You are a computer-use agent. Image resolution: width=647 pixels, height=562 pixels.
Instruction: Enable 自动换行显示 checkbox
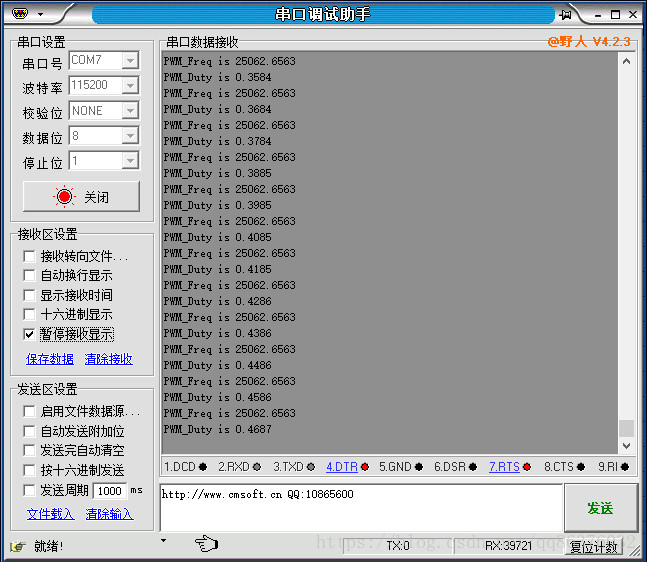point(29,275)
